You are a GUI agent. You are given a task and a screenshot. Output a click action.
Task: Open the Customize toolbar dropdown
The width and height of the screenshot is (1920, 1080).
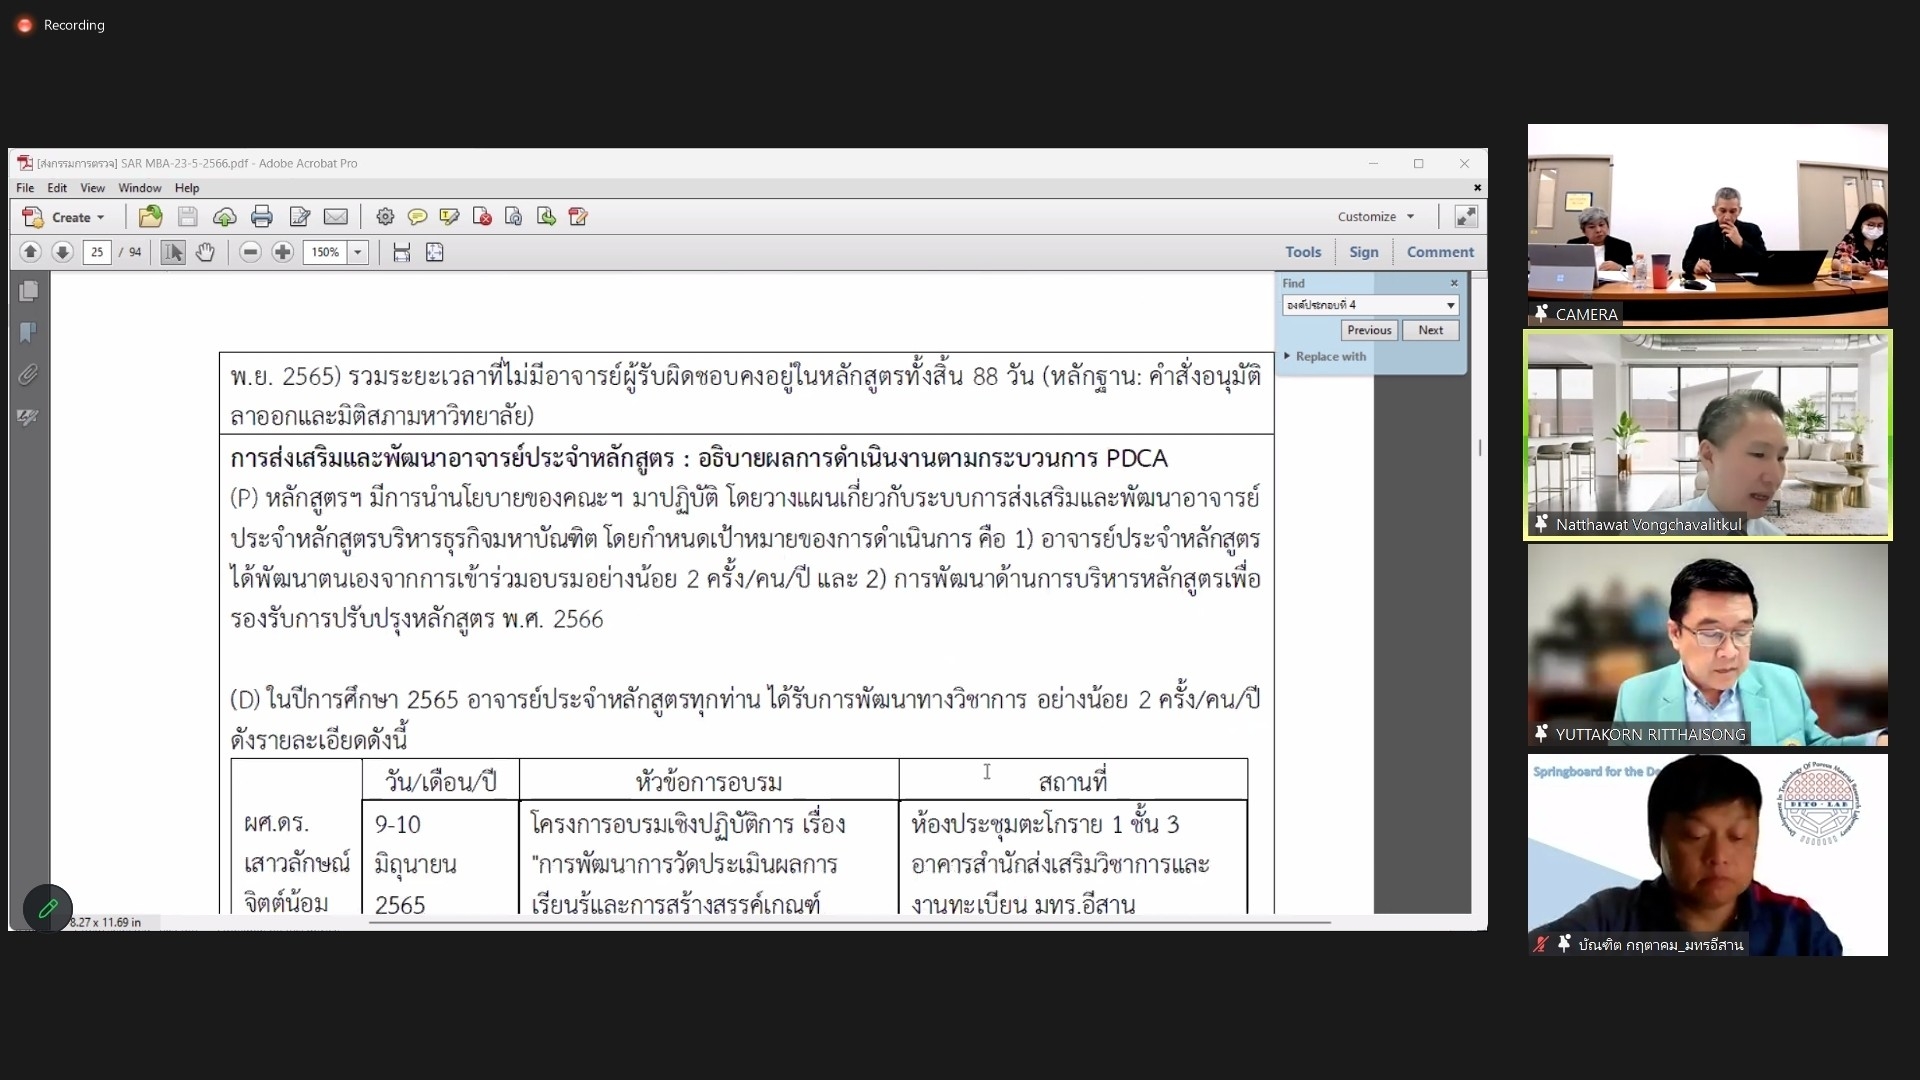[1376, 217]
